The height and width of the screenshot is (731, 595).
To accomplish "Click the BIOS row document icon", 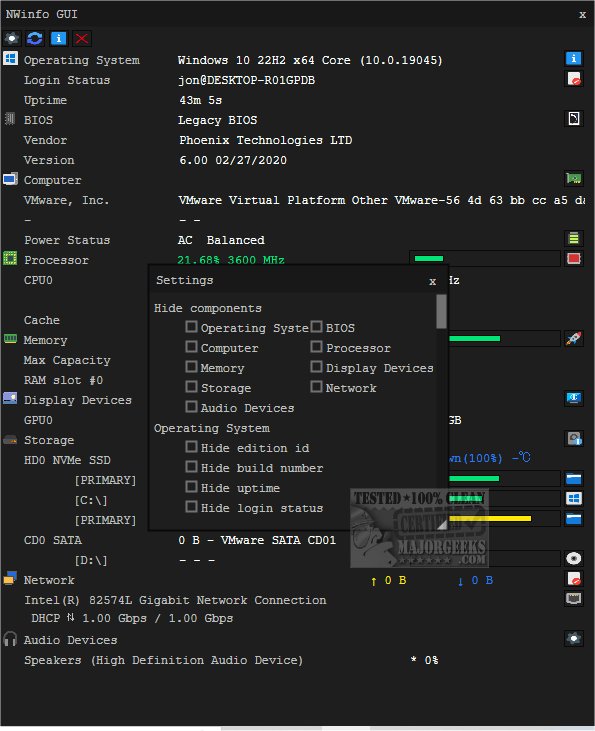I will coord(574,118).
